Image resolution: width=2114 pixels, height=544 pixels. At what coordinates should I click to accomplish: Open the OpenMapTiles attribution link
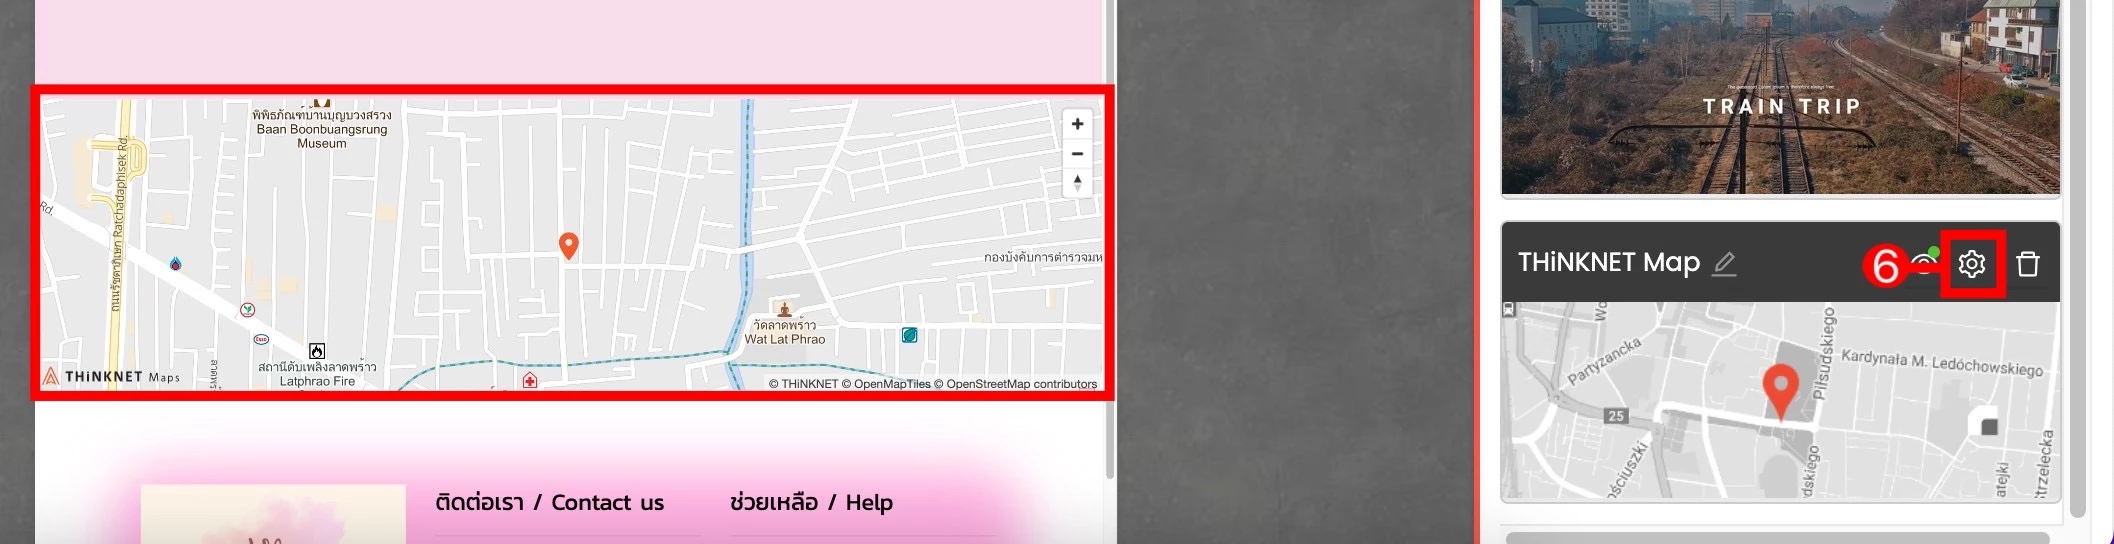[886, 384]
